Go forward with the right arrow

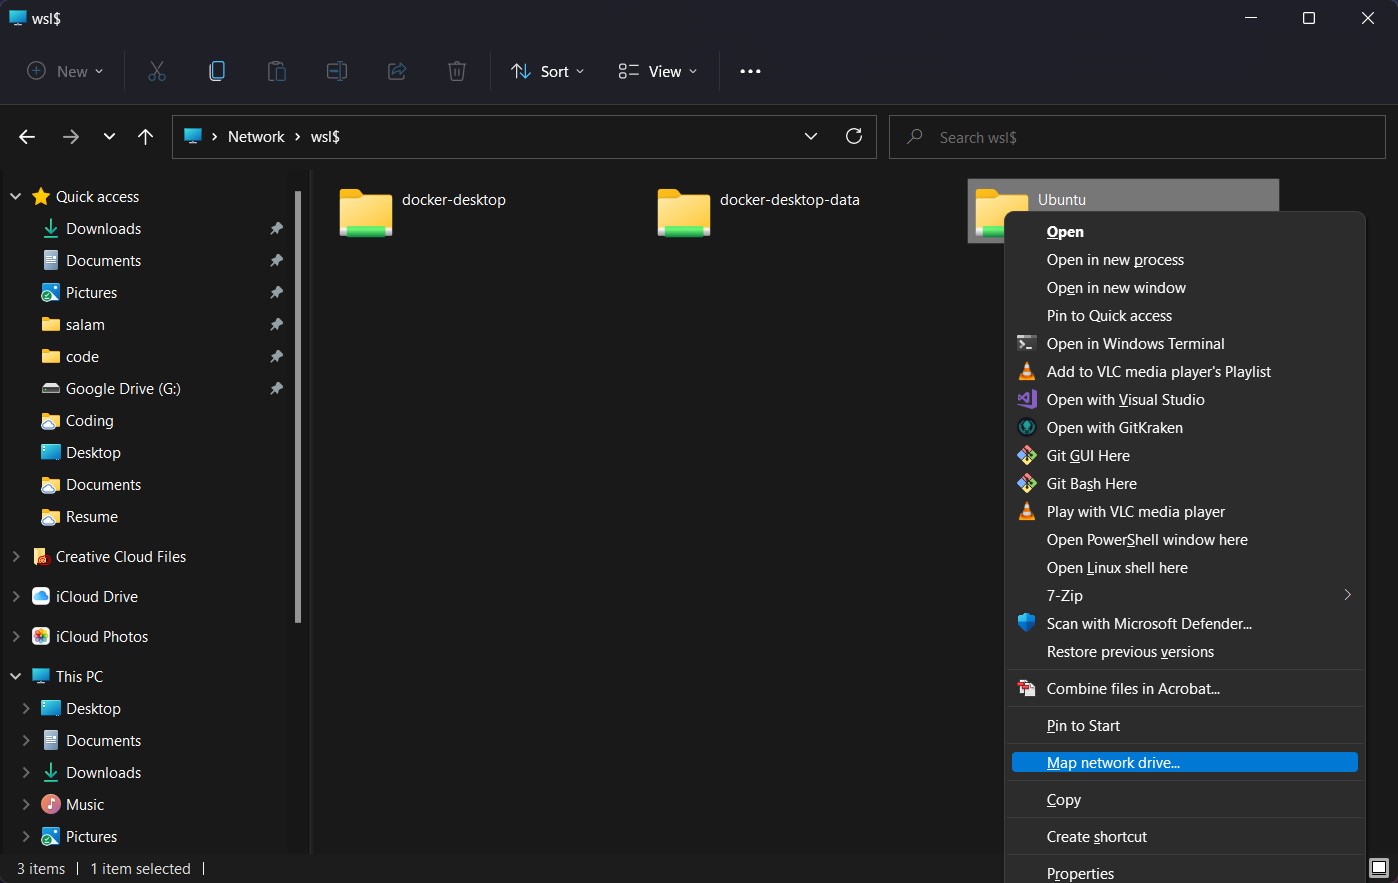click(x=70, y=137)
